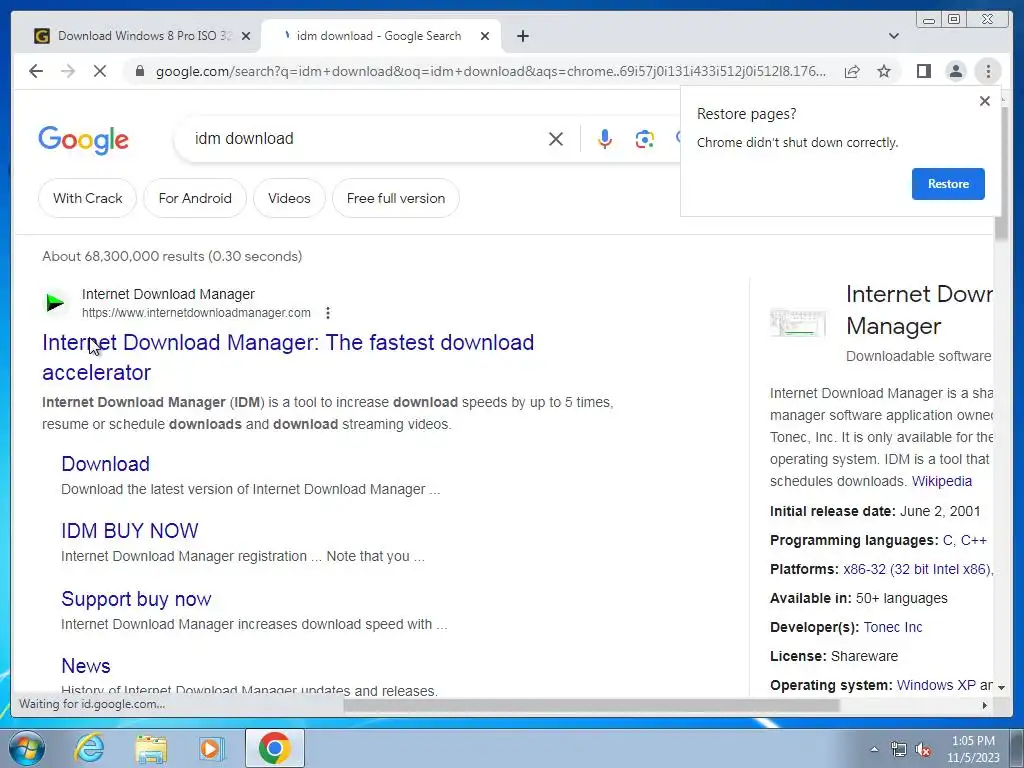View site information via lock icon
The width and height of the screenshot is (1024, 768).
(139, 71)
